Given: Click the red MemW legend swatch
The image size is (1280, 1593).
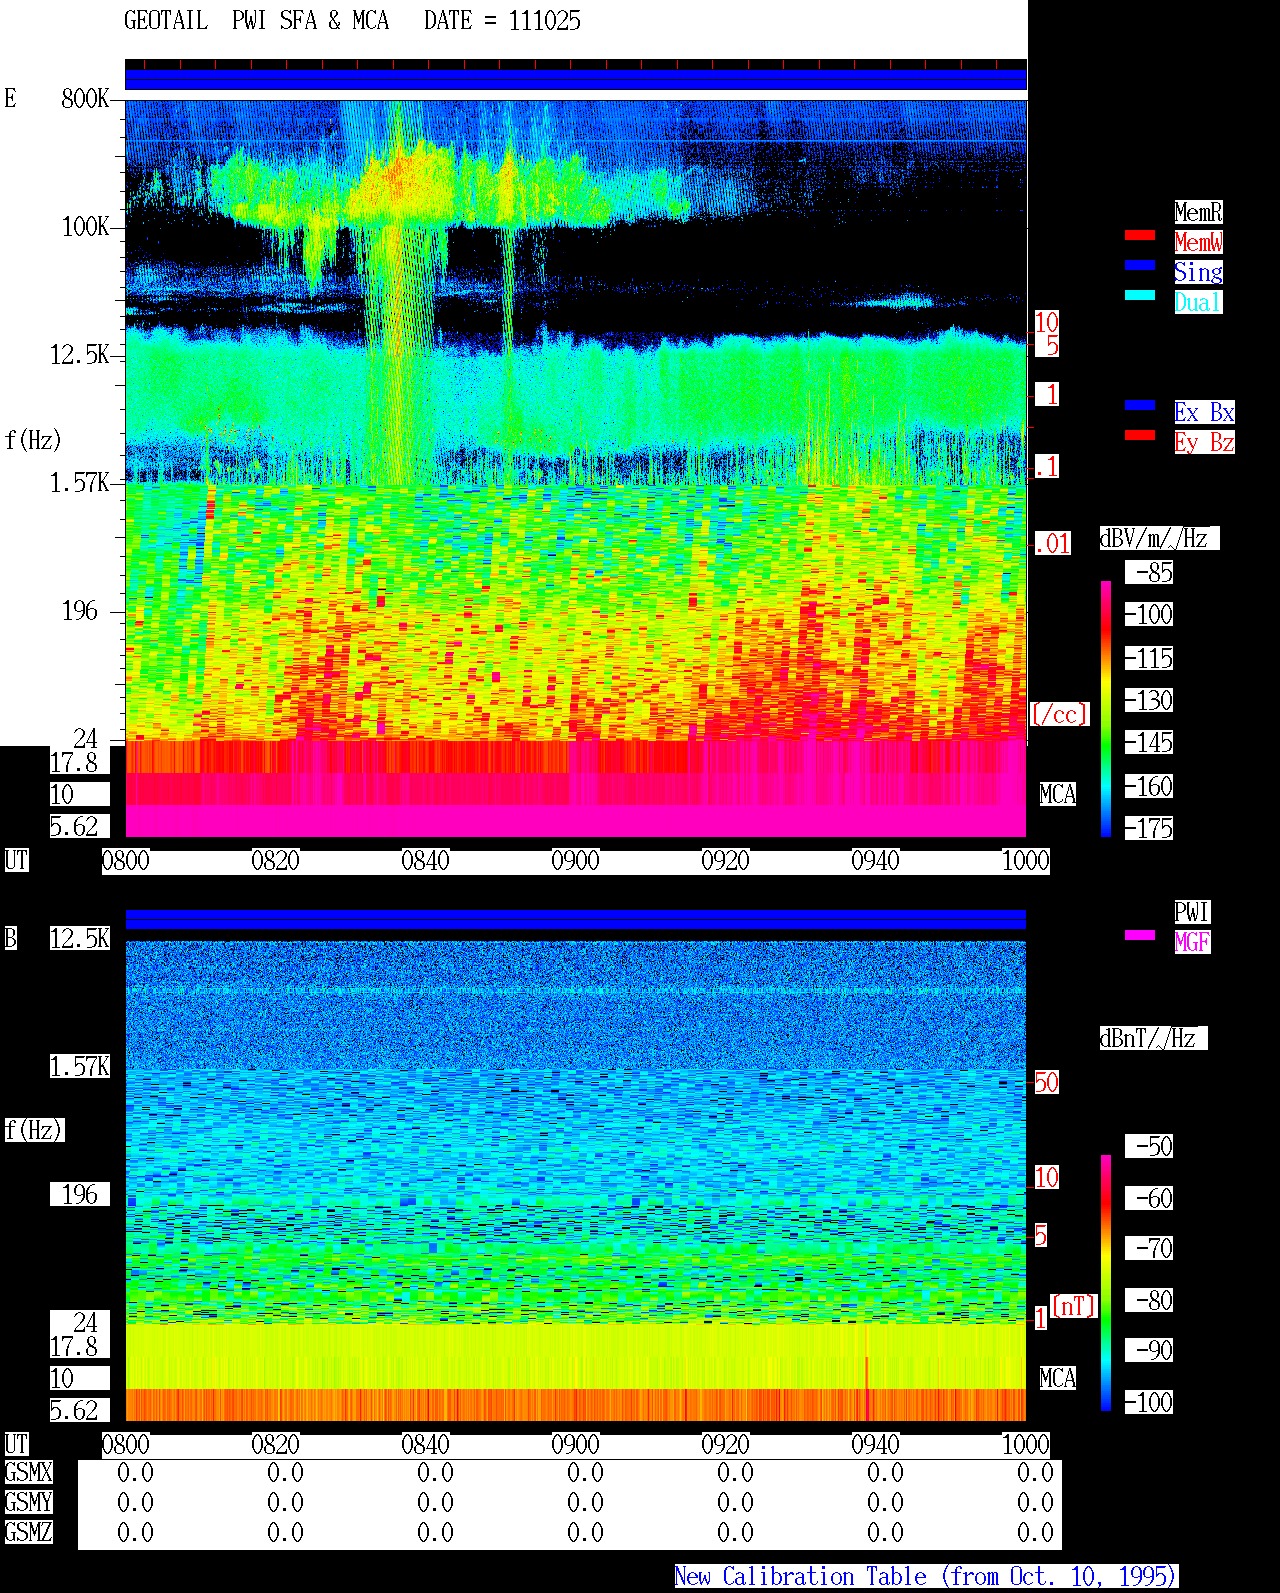Looking at the screenshot, I should 1140,235.
